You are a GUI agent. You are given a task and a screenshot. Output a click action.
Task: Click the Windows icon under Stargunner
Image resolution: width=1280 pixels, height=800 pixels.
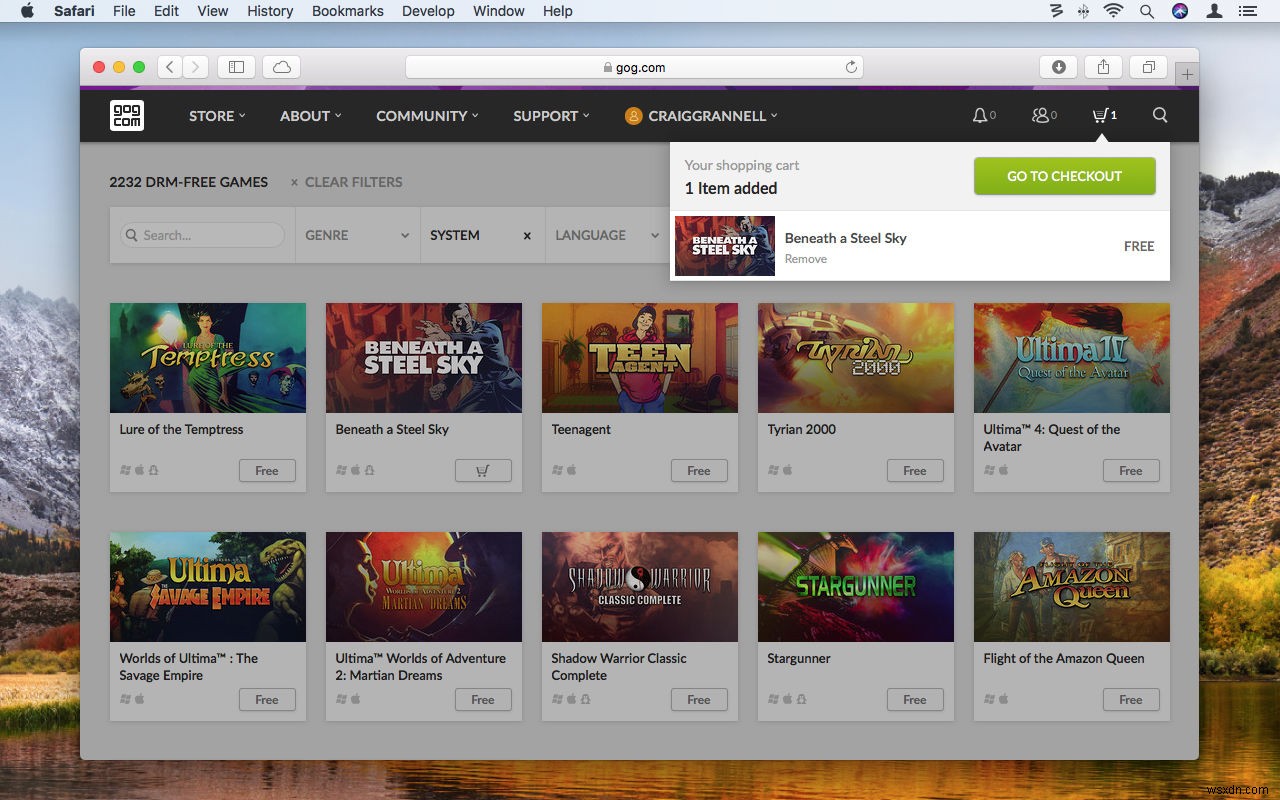point(771,700)
